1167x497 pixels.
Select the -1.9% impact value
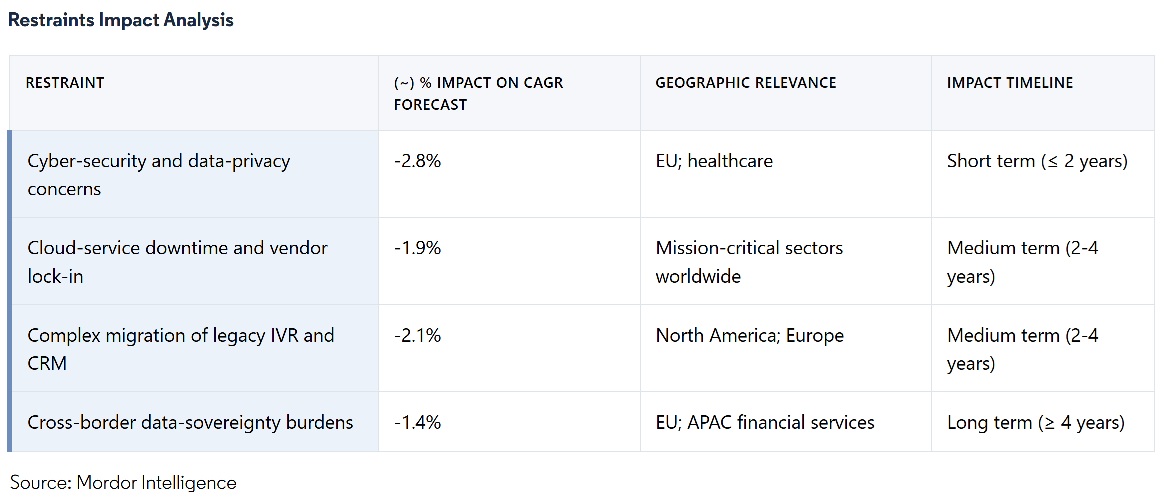click(x=416, y=248)
